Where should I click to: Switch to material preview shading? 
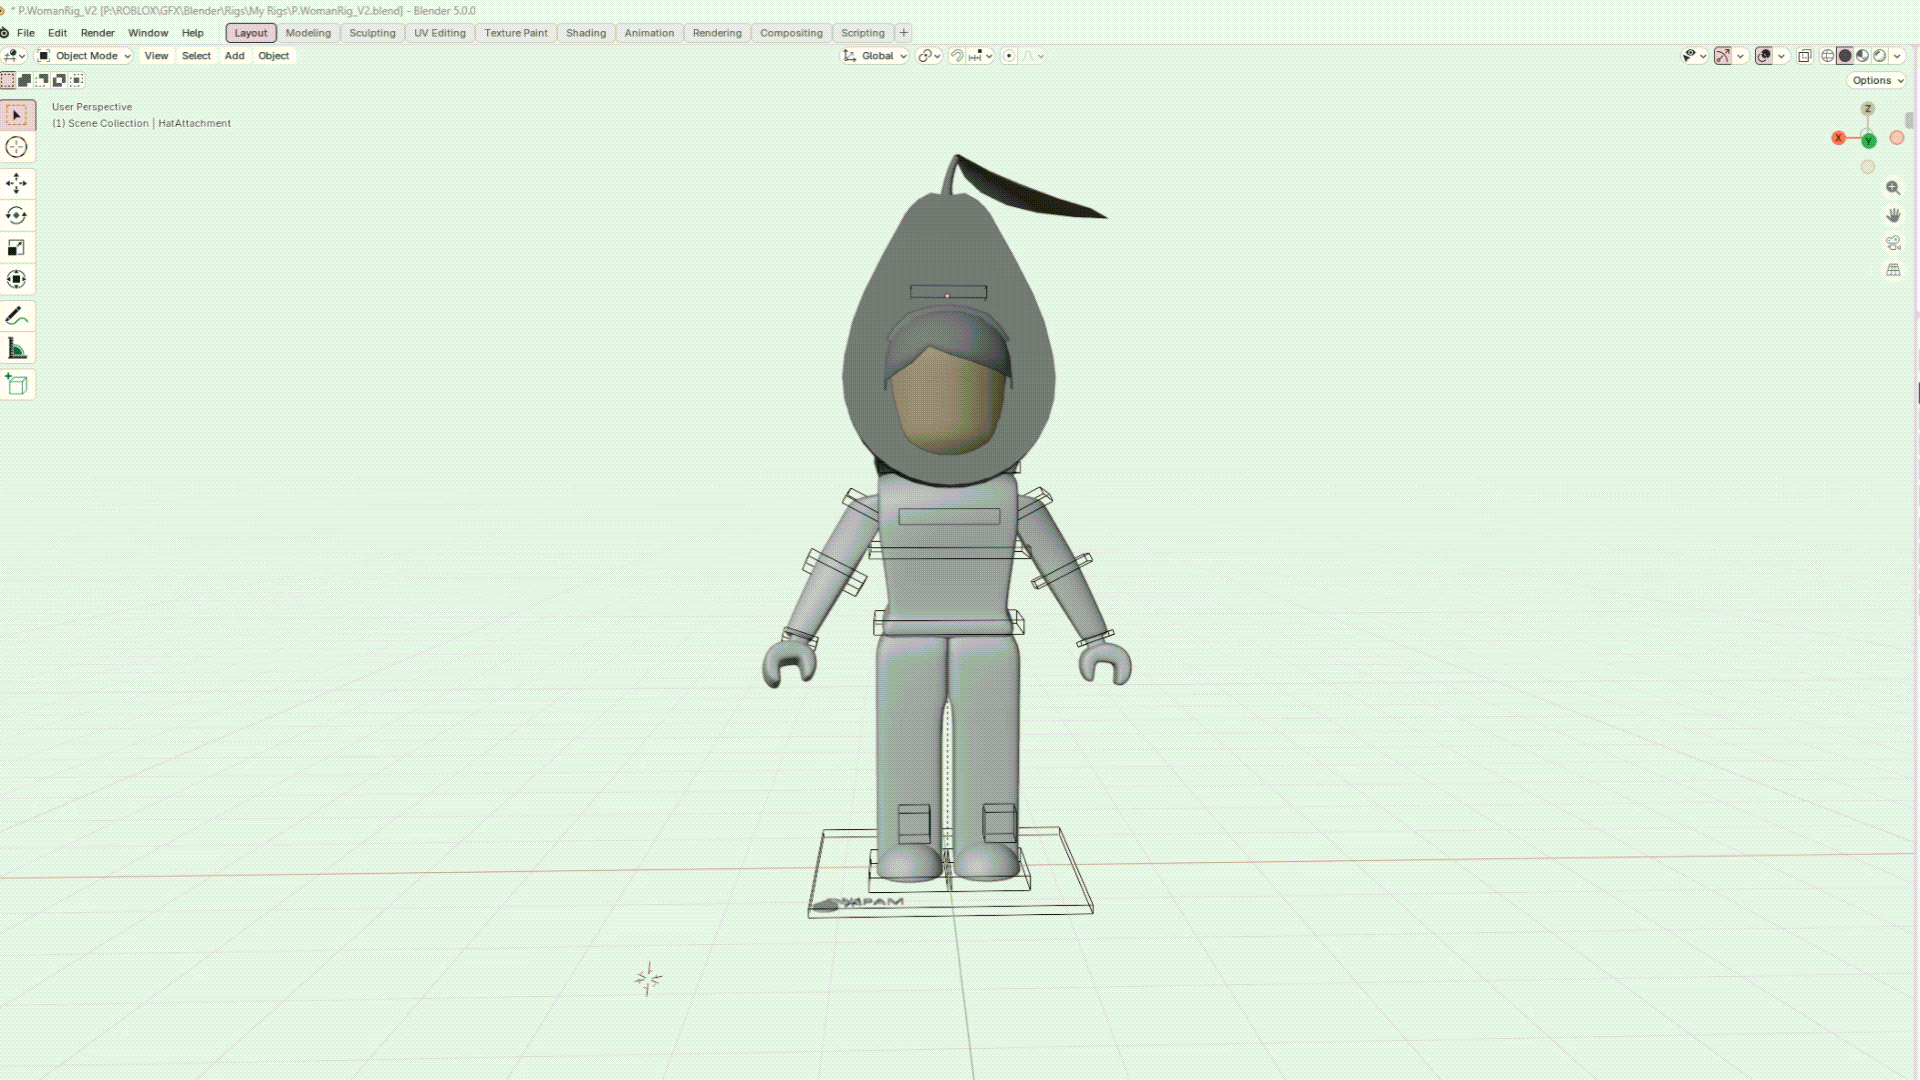[x=1862, y=56]
